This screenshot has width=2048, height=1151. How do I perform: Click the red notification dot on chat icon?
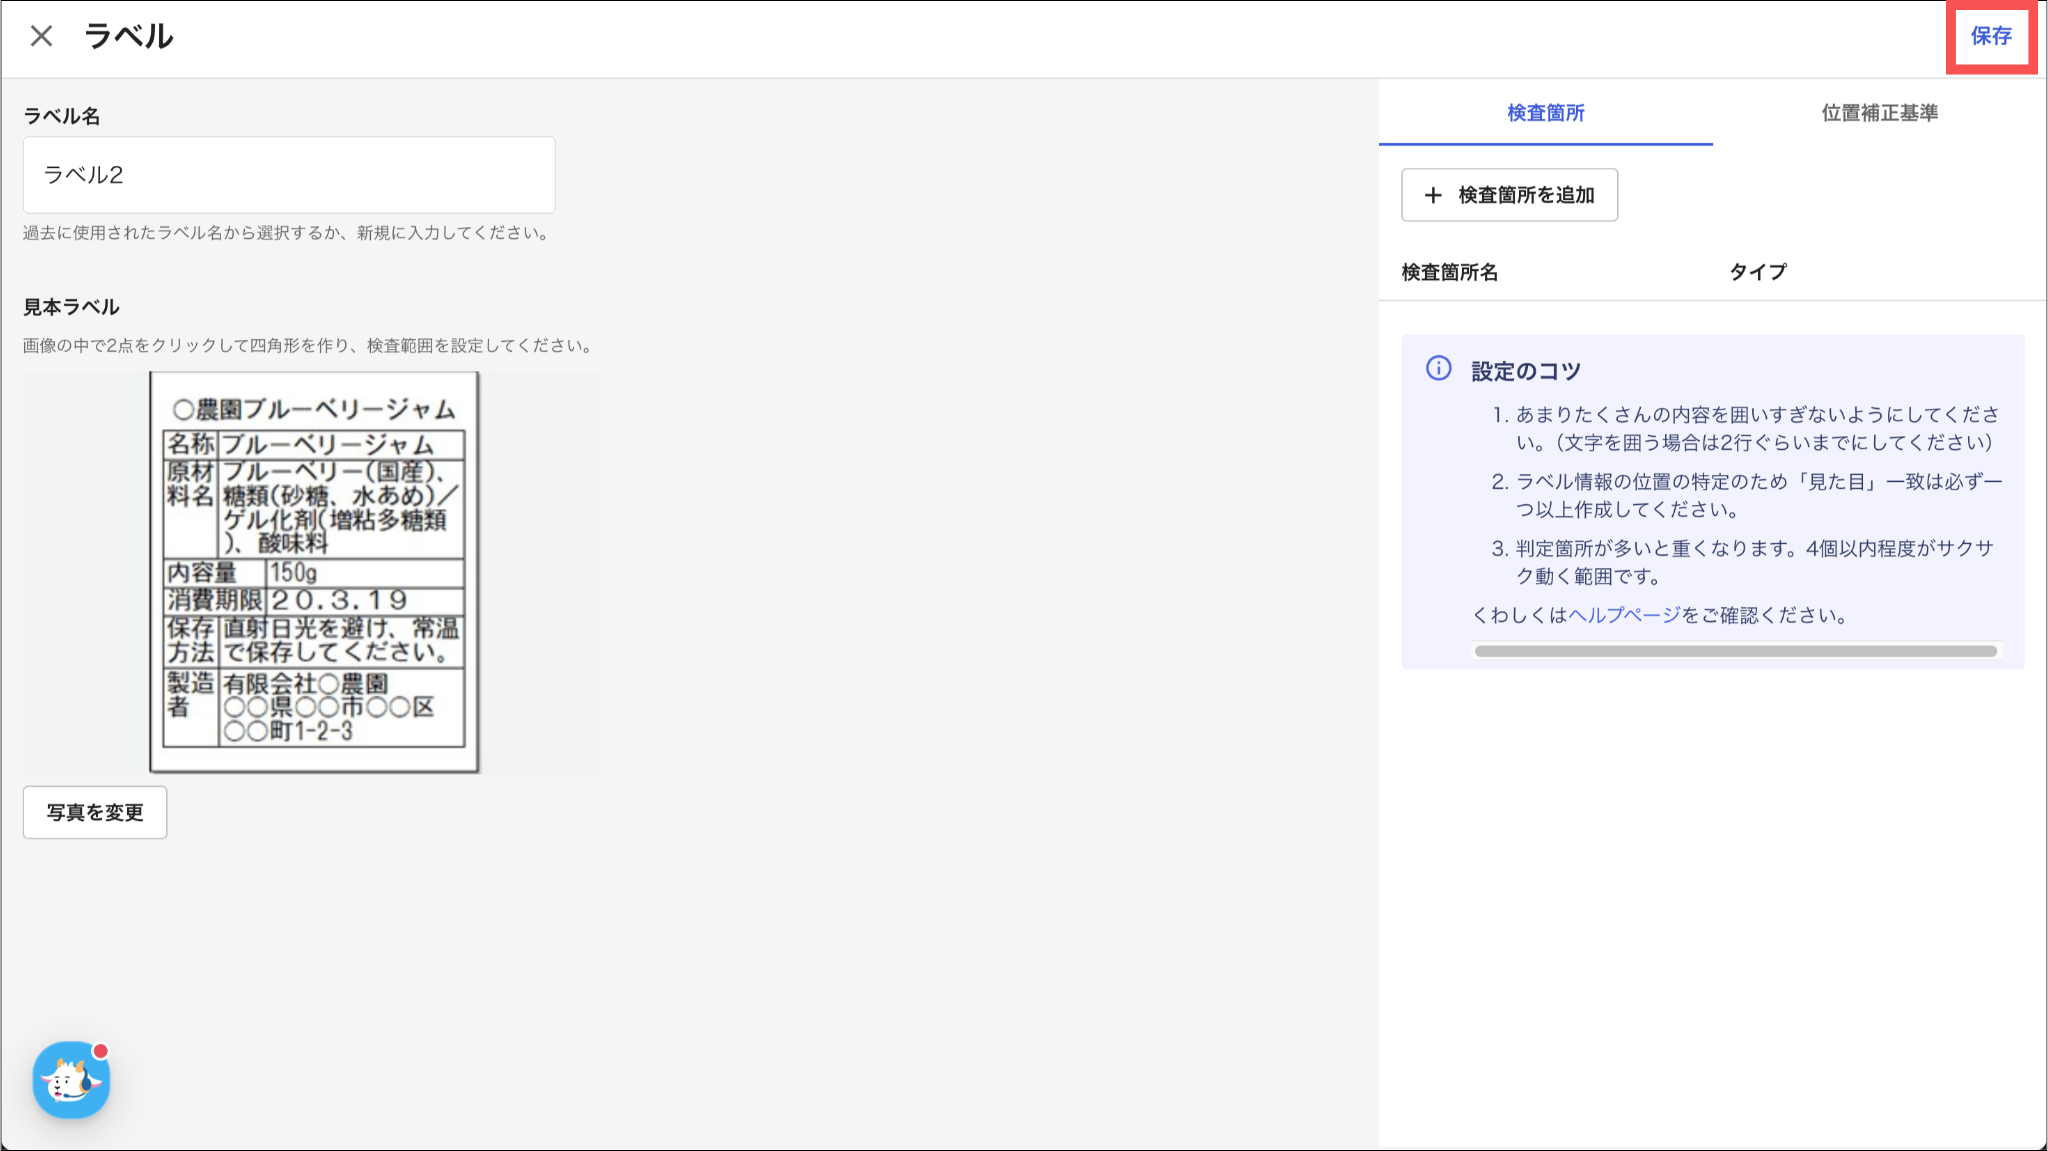click(x=101, y=1051)
